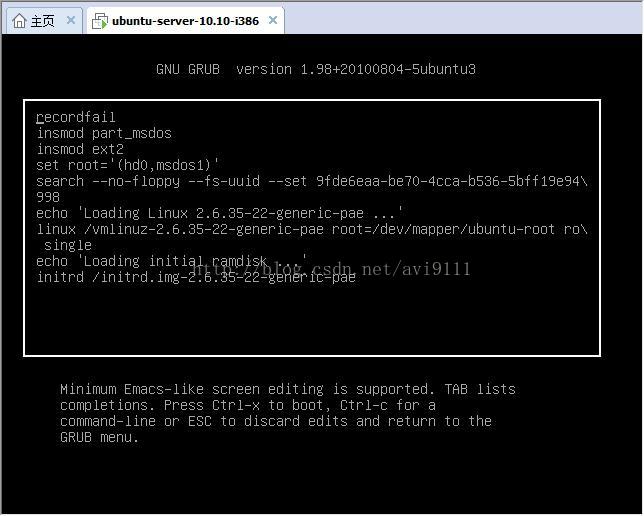
Task: Click the '998' continuation line
Action: pos(48,197)
